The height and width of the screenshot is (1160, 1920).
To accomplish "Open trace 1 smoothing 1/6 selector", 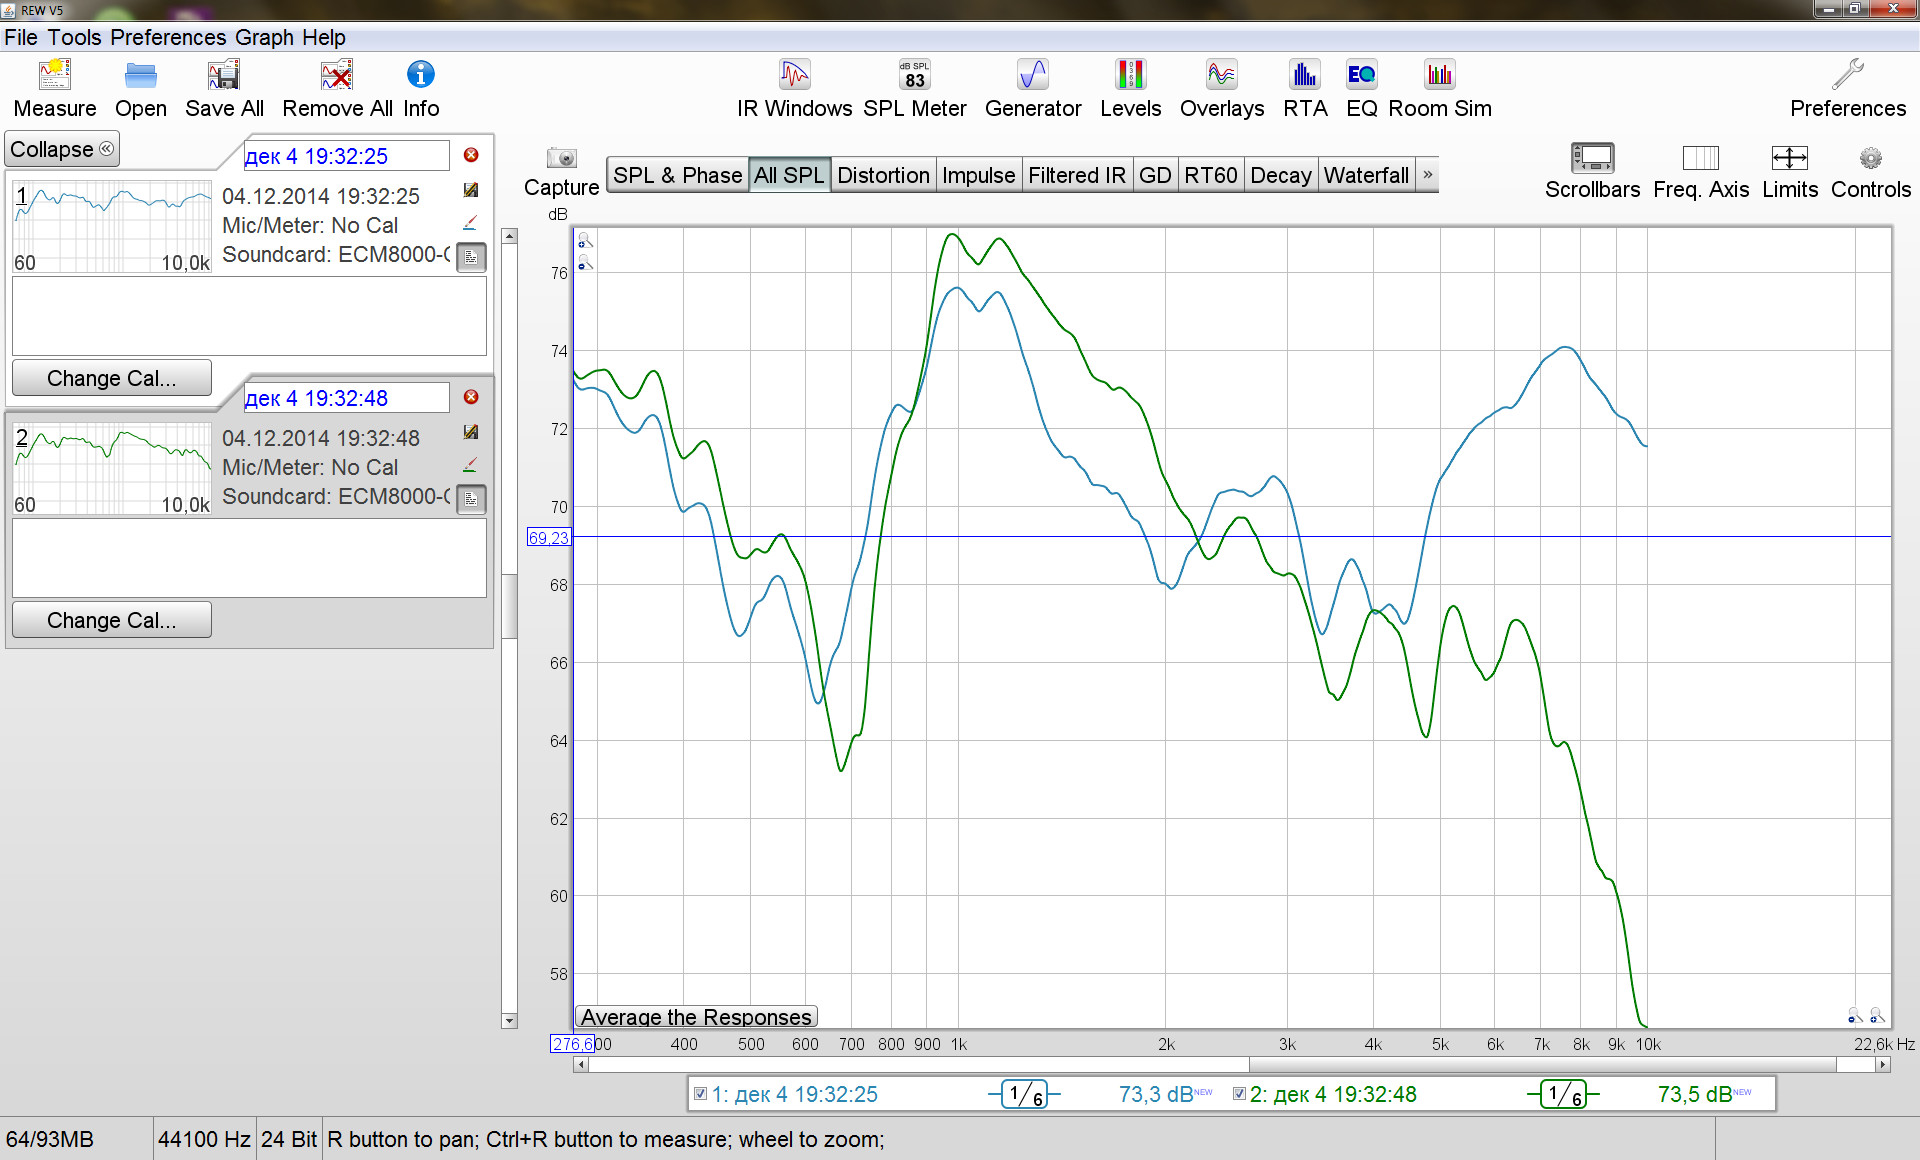I will 1024,1094.
